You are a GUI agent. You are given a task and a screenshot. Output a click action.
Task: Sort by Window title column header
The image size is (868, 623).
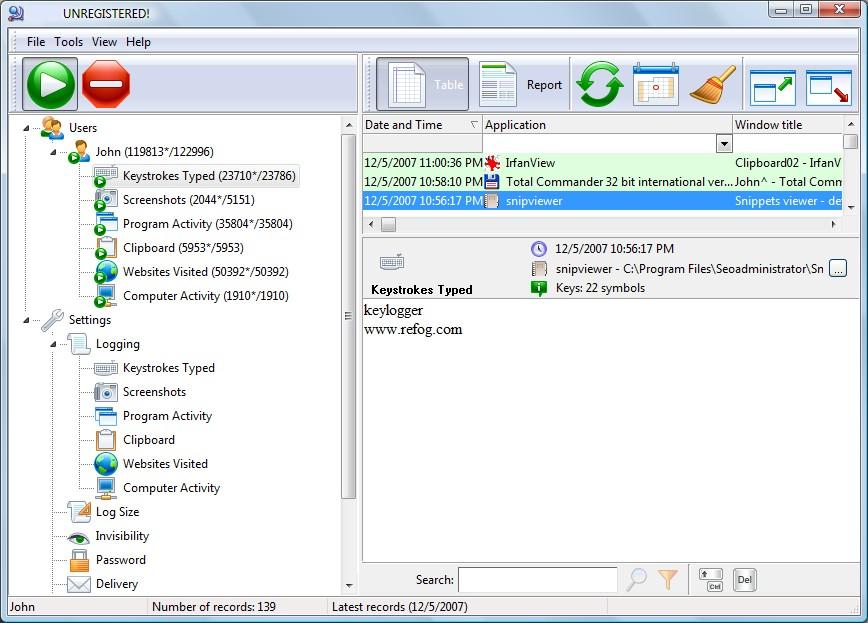point(788,125)
